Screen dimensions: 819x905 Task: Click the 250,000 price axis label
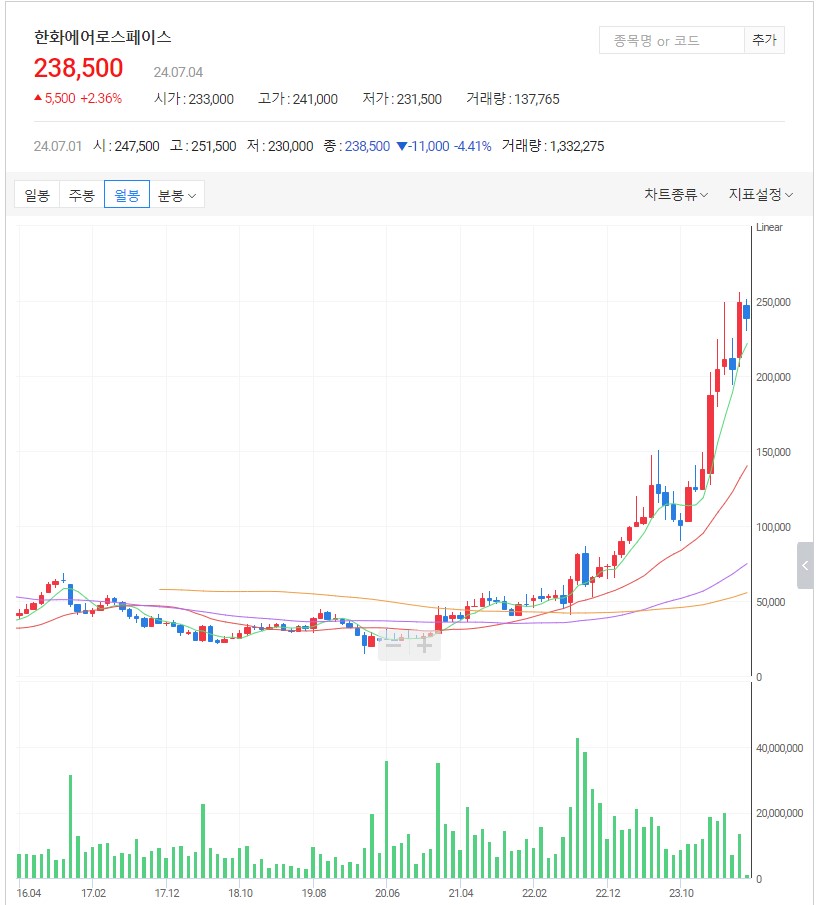[774, 302]
